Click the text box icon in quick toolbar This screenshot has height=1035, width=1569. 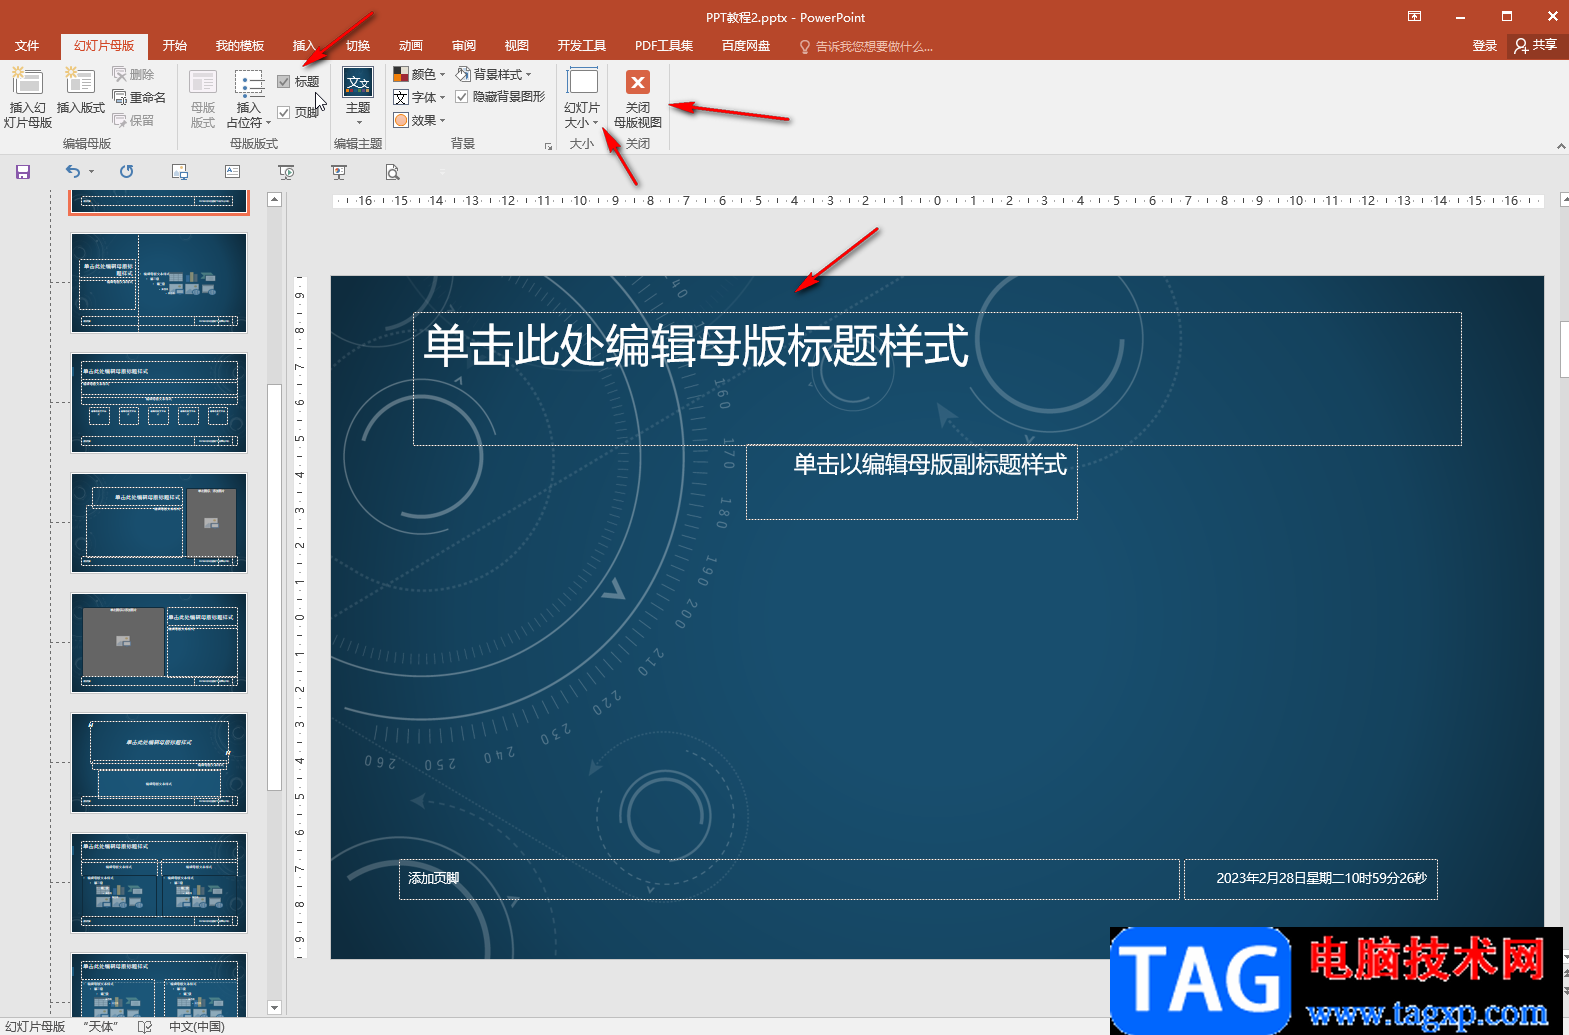(233, 172)
